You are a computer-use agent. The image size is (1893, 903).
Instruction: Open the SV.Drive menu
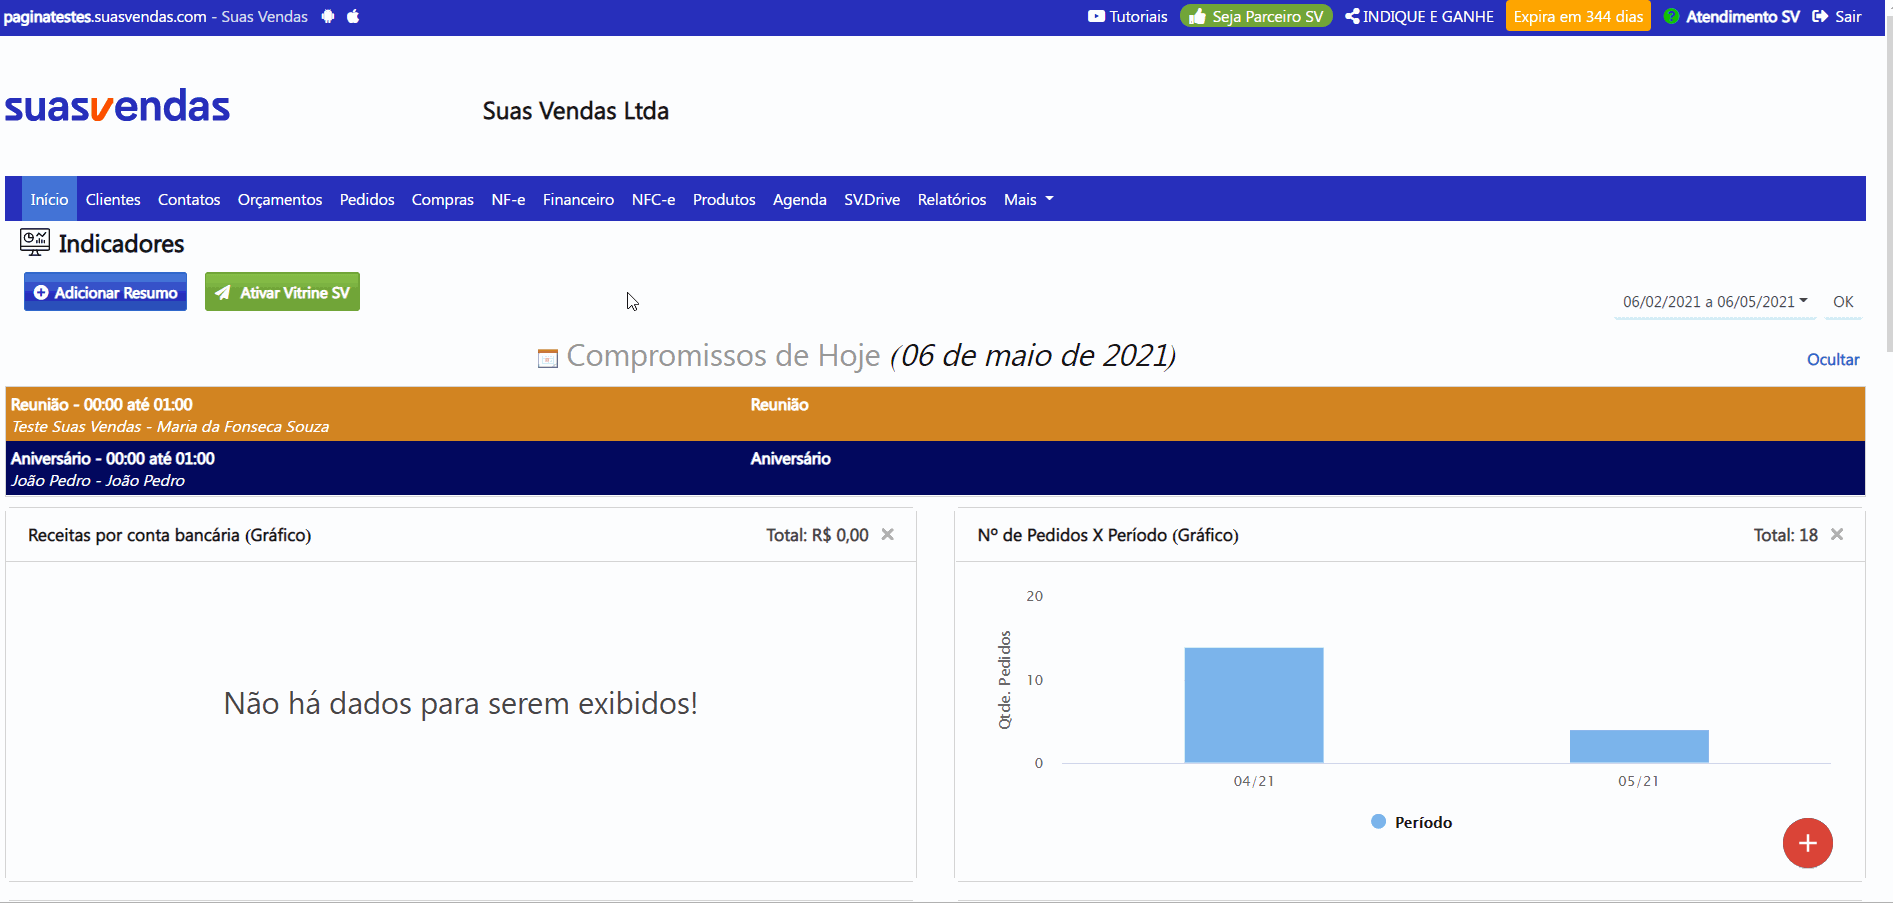point(872,199)
